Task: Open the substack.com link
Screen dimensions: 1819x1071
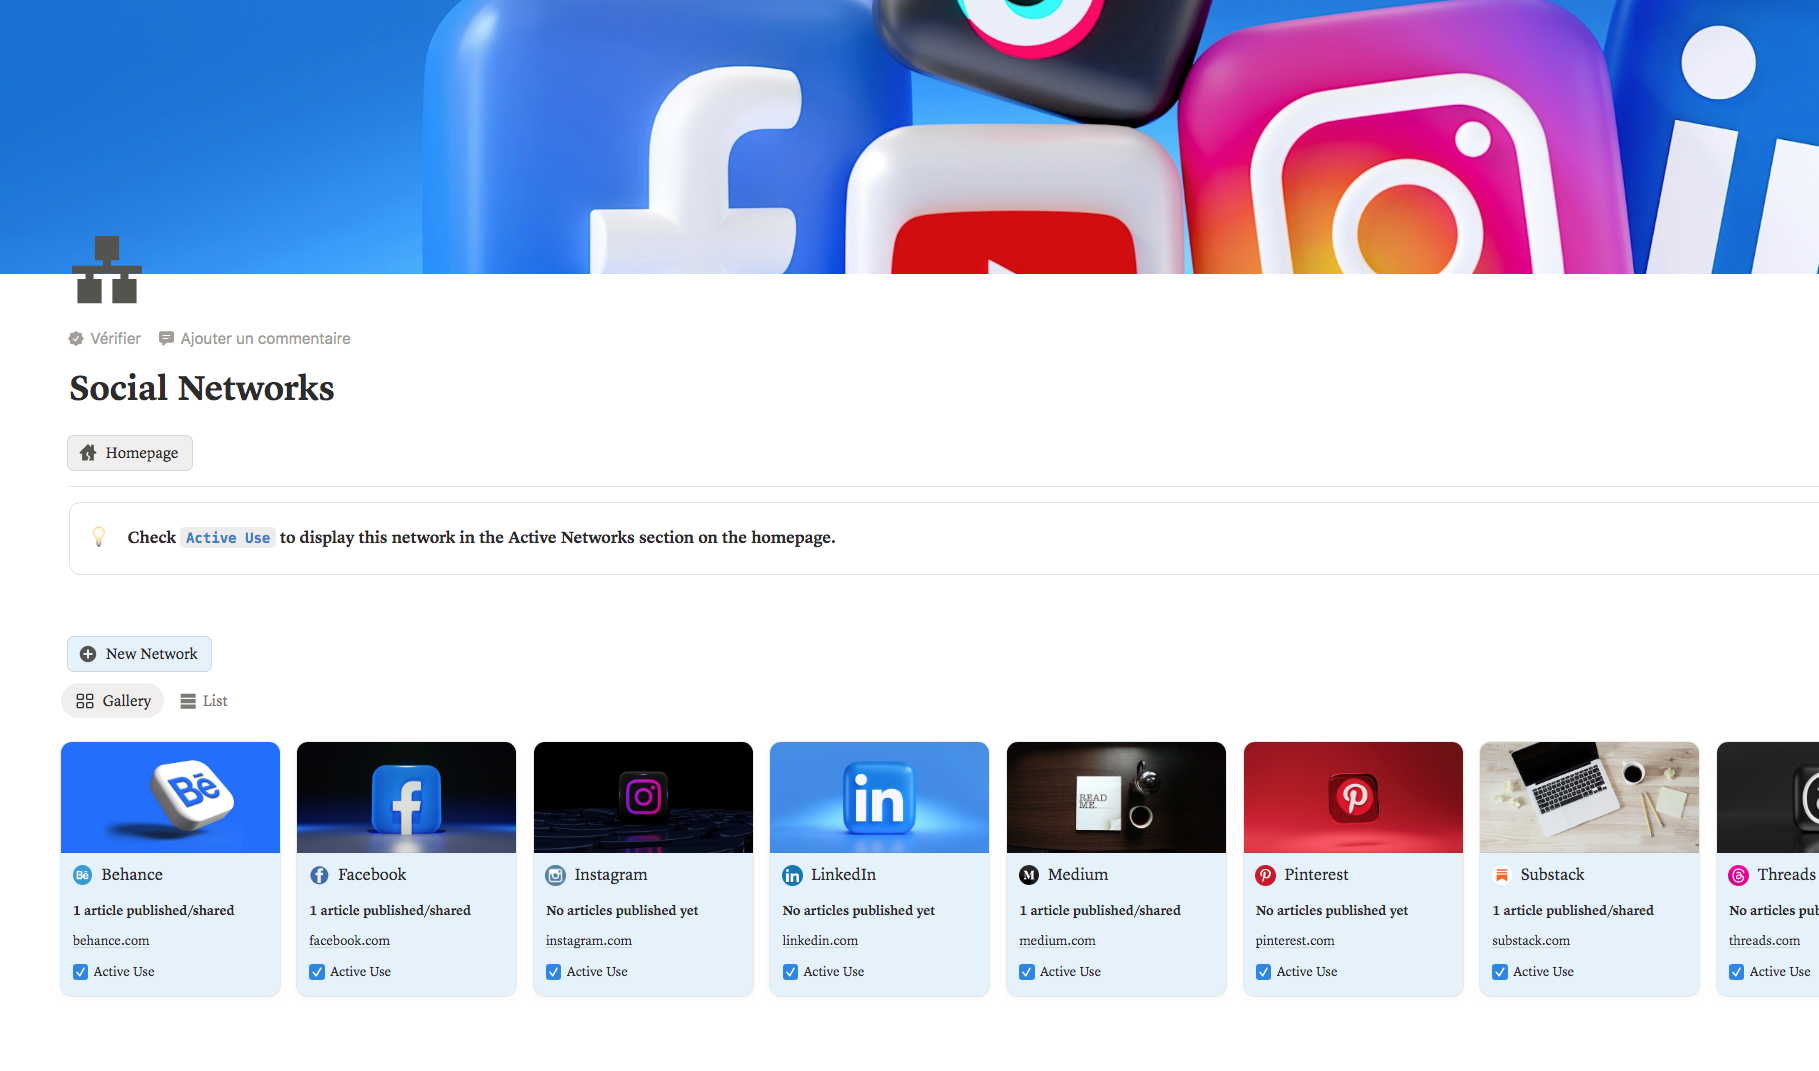Action: coord(1531,941)
